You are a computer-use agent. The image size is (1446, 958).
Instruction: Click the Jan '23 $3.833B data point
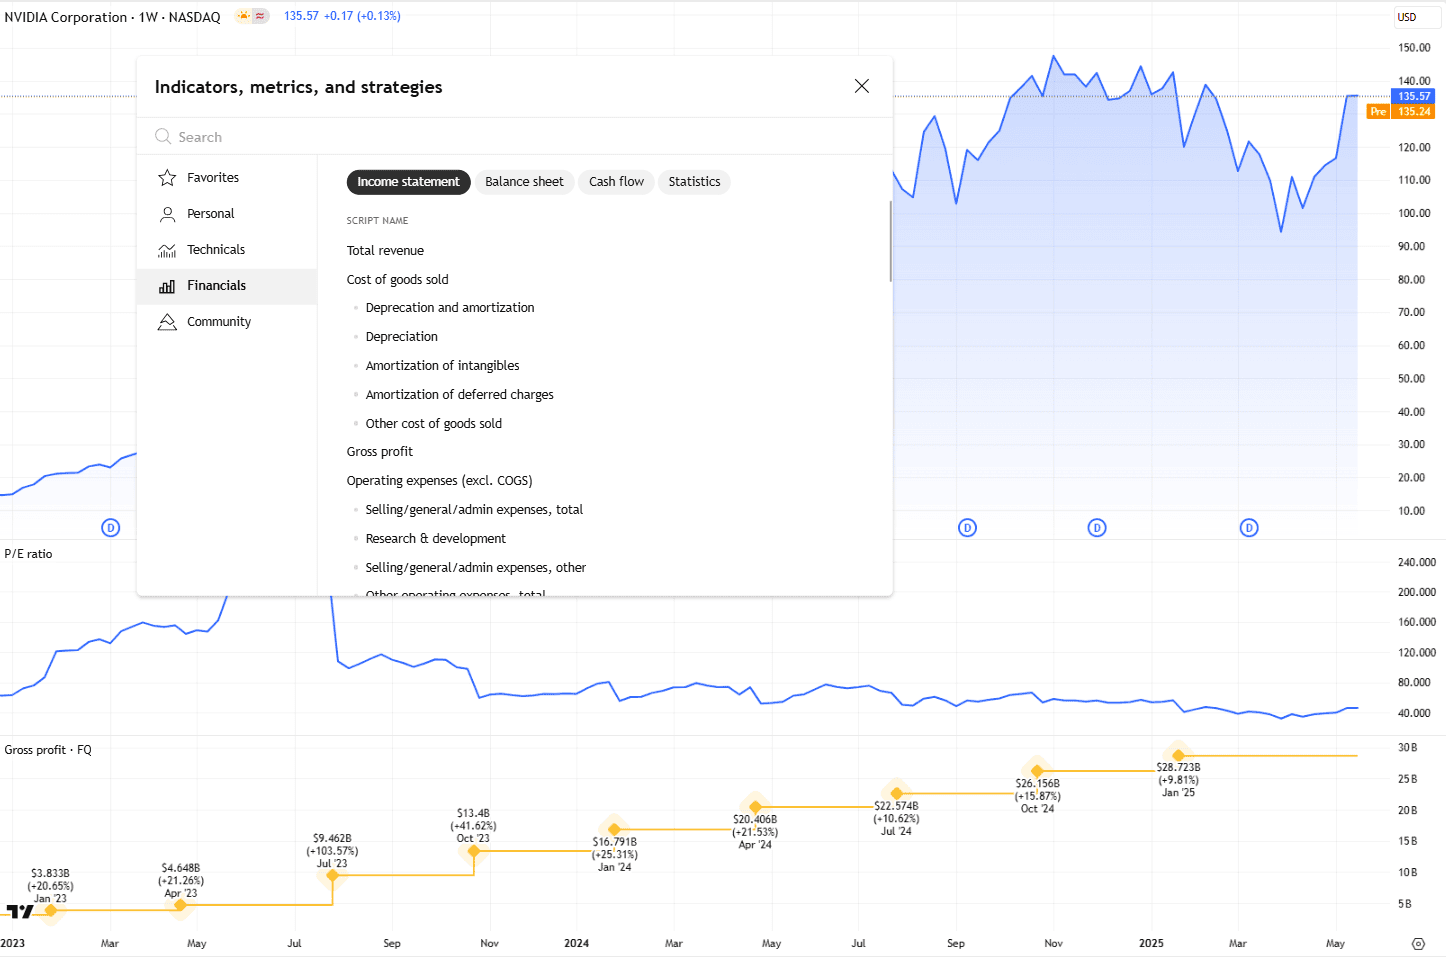coord(51,910)
